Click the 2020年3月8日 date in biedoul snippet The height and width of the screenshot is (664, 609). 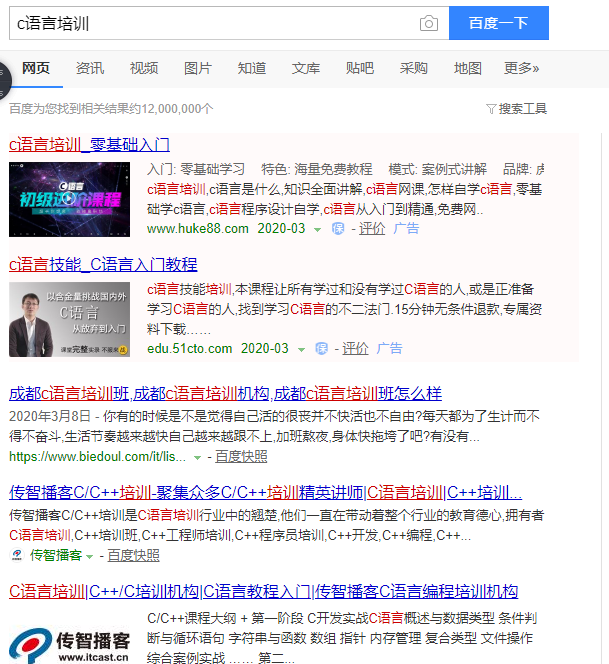coord(50,416)
